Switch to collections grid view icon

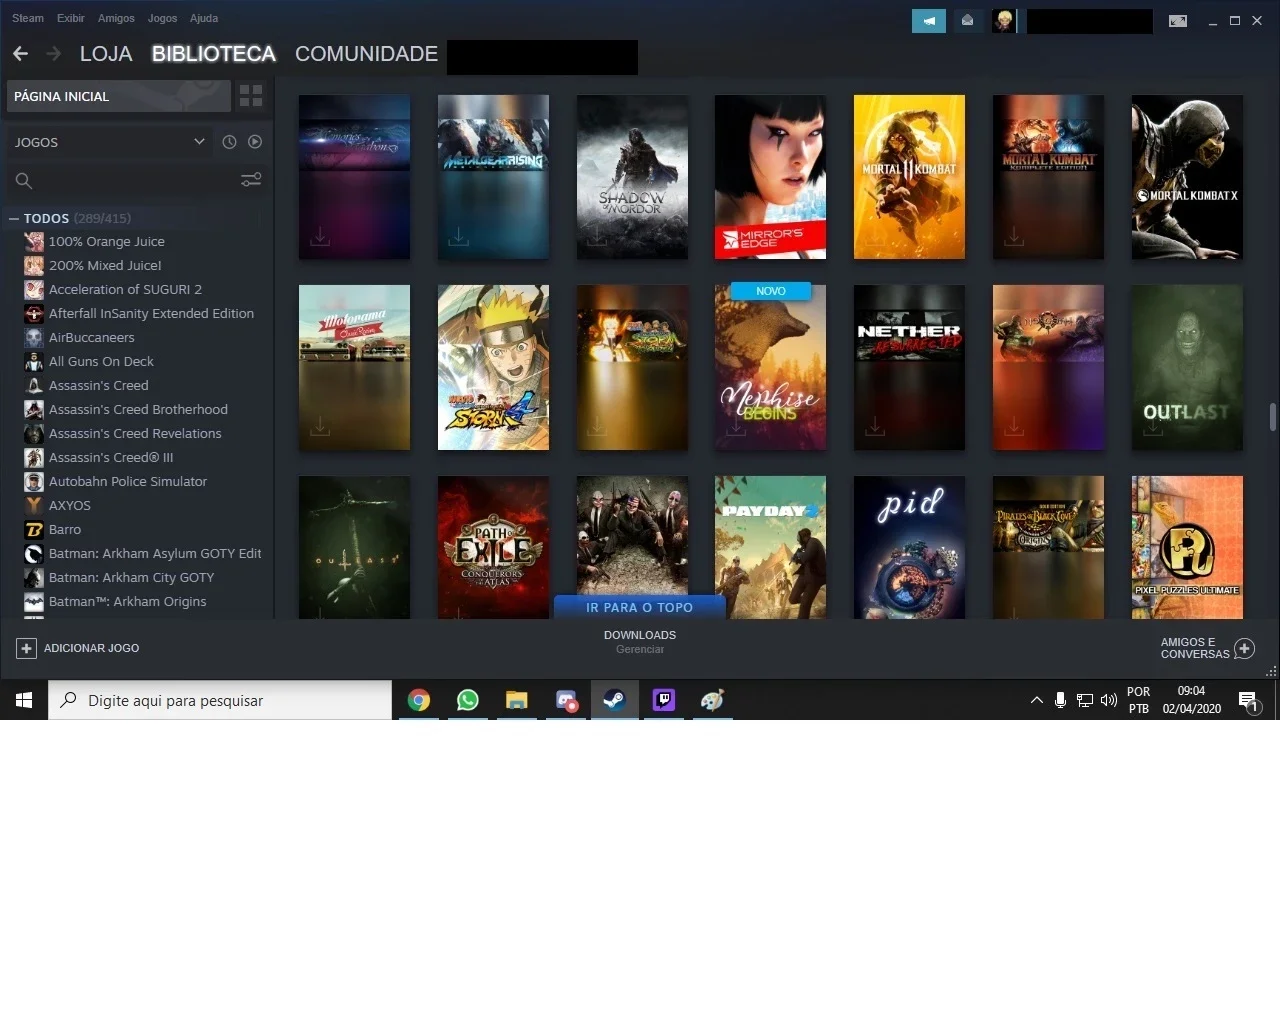[x=251, y=96]
